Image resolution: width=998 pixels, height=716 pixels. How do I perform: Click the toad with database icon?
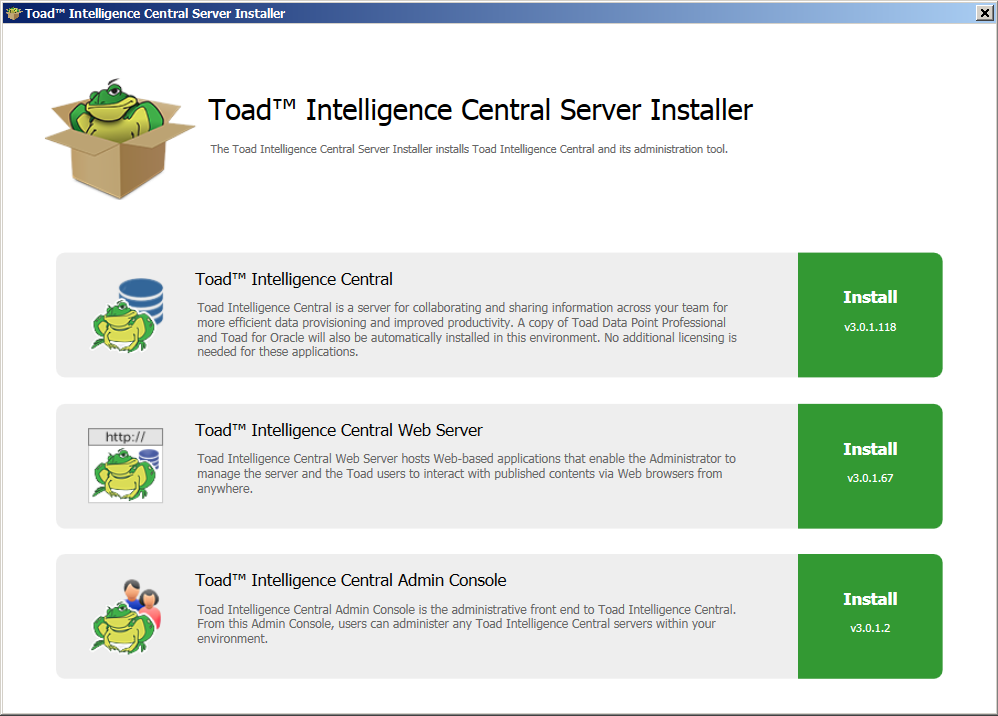127,315
